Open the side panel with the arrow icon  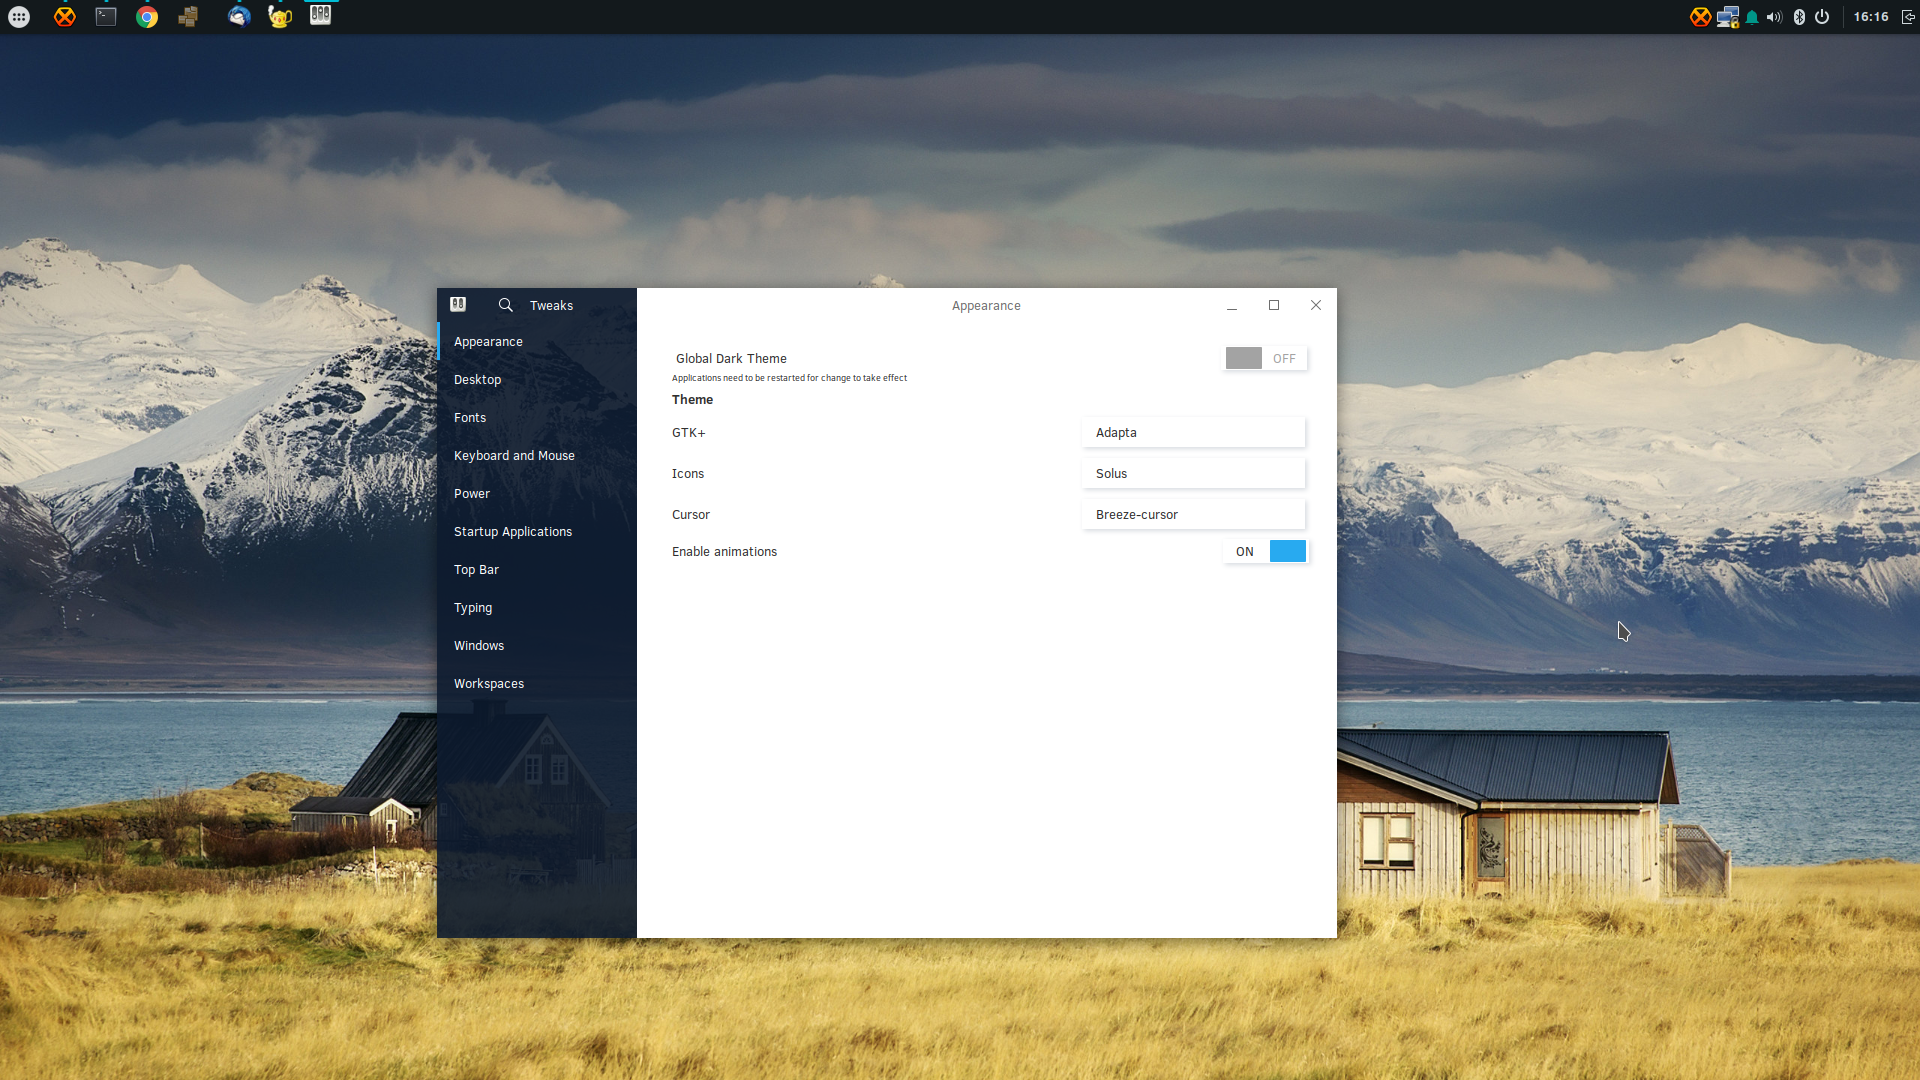(x=1908, y=17)
